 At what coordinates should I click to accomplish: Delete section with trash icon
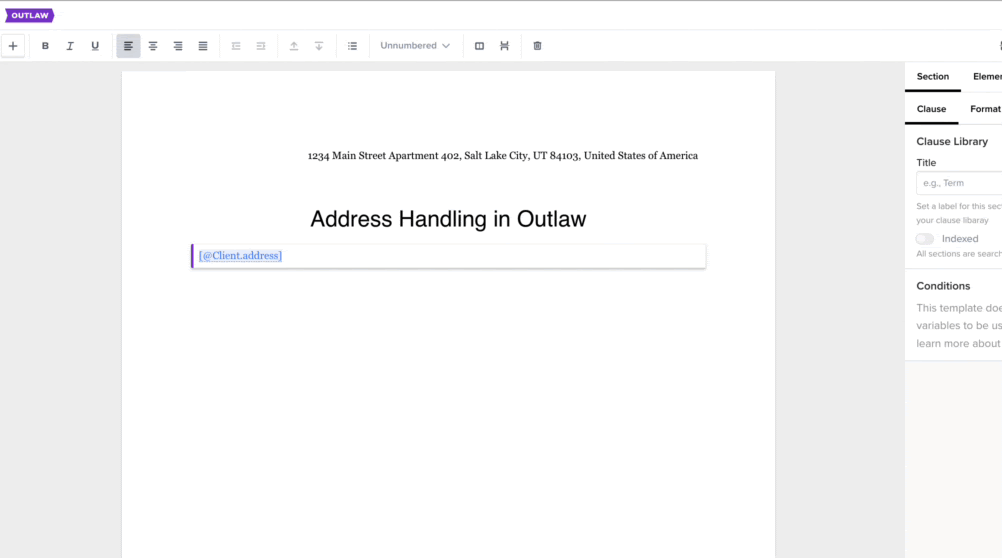coord(537,46)
